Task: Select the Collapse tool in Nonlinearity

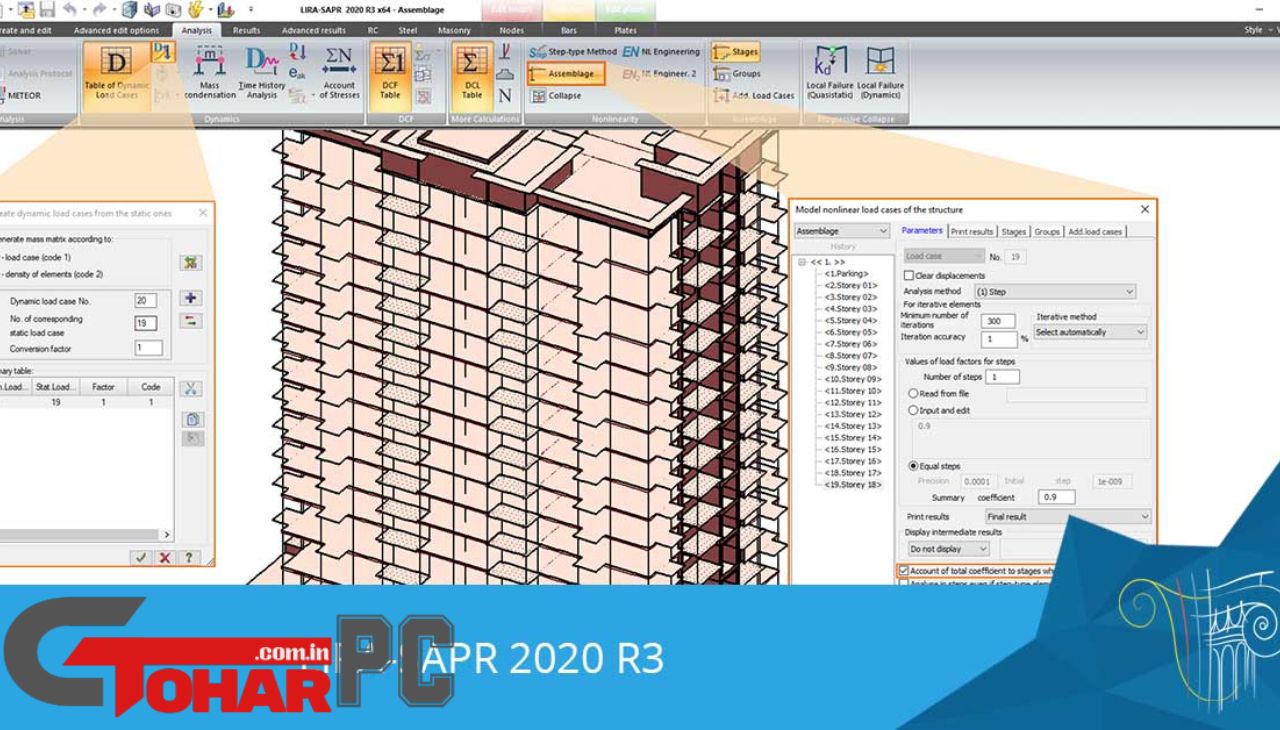Action: point(556,96)
